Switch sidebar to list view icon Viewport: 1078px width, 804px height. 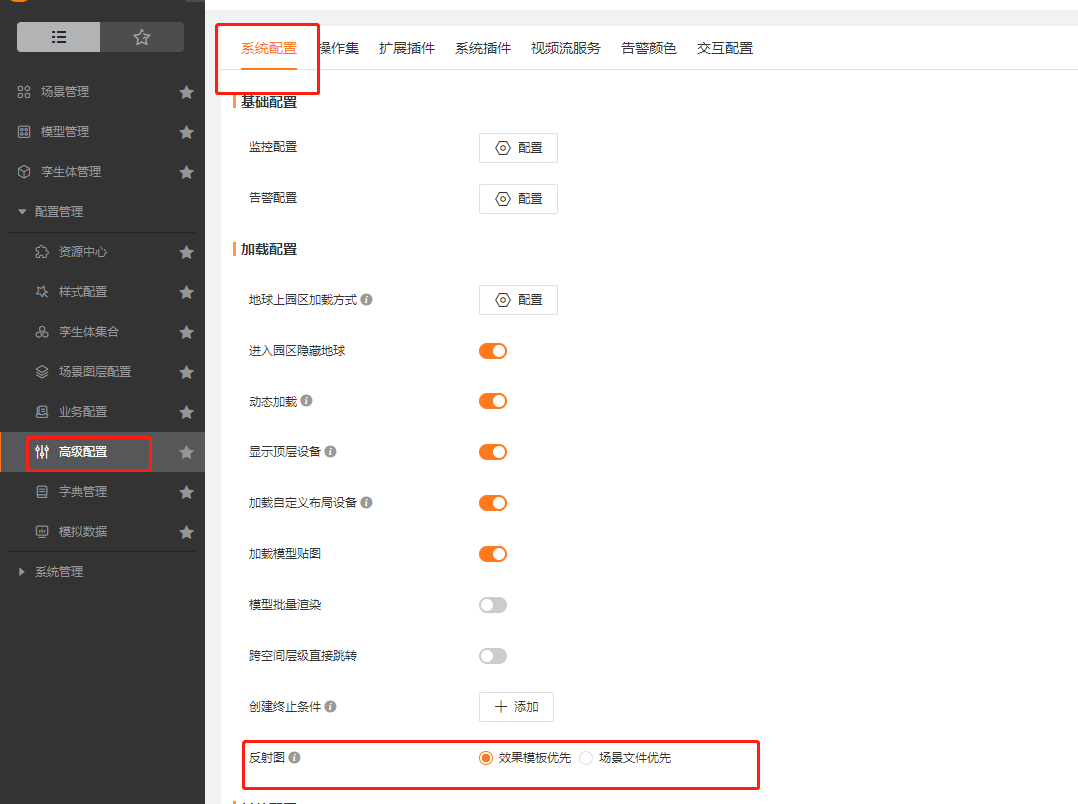point(59,37)
